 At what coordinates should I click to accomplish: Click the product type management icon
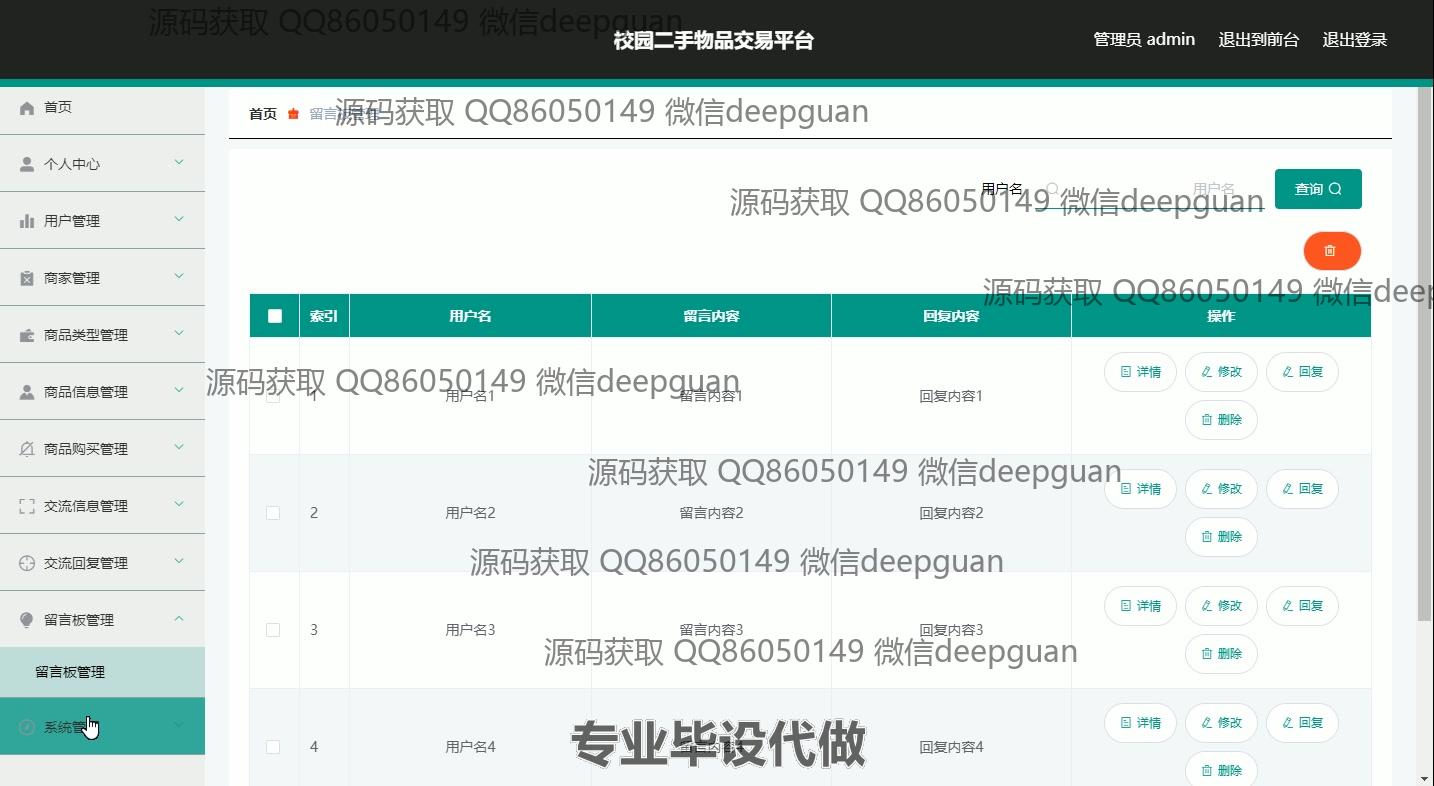click(x=27, y=335)
